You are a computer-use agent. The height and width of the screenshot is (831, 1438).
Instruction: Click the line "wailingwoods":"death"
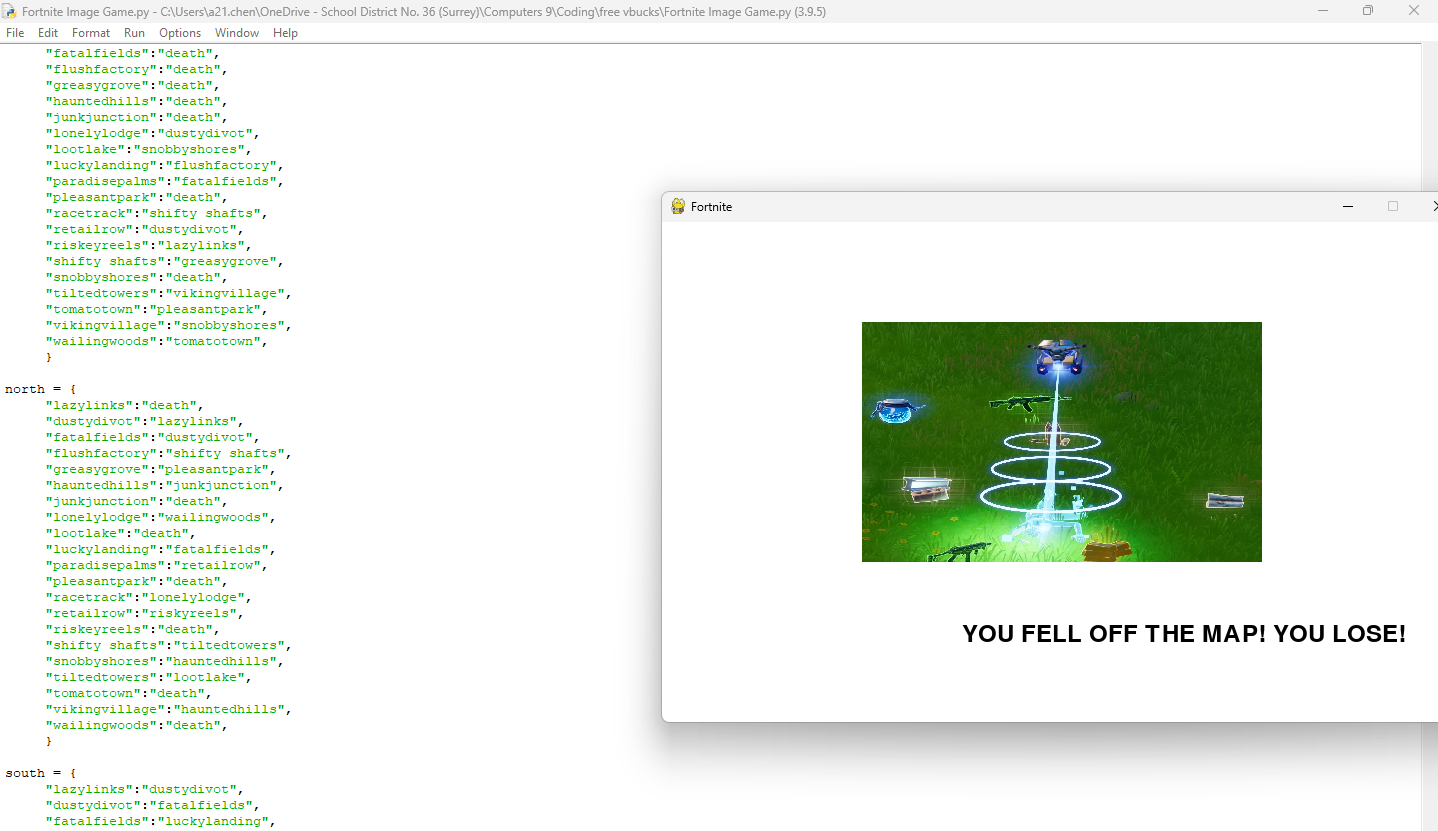[136, 725]
